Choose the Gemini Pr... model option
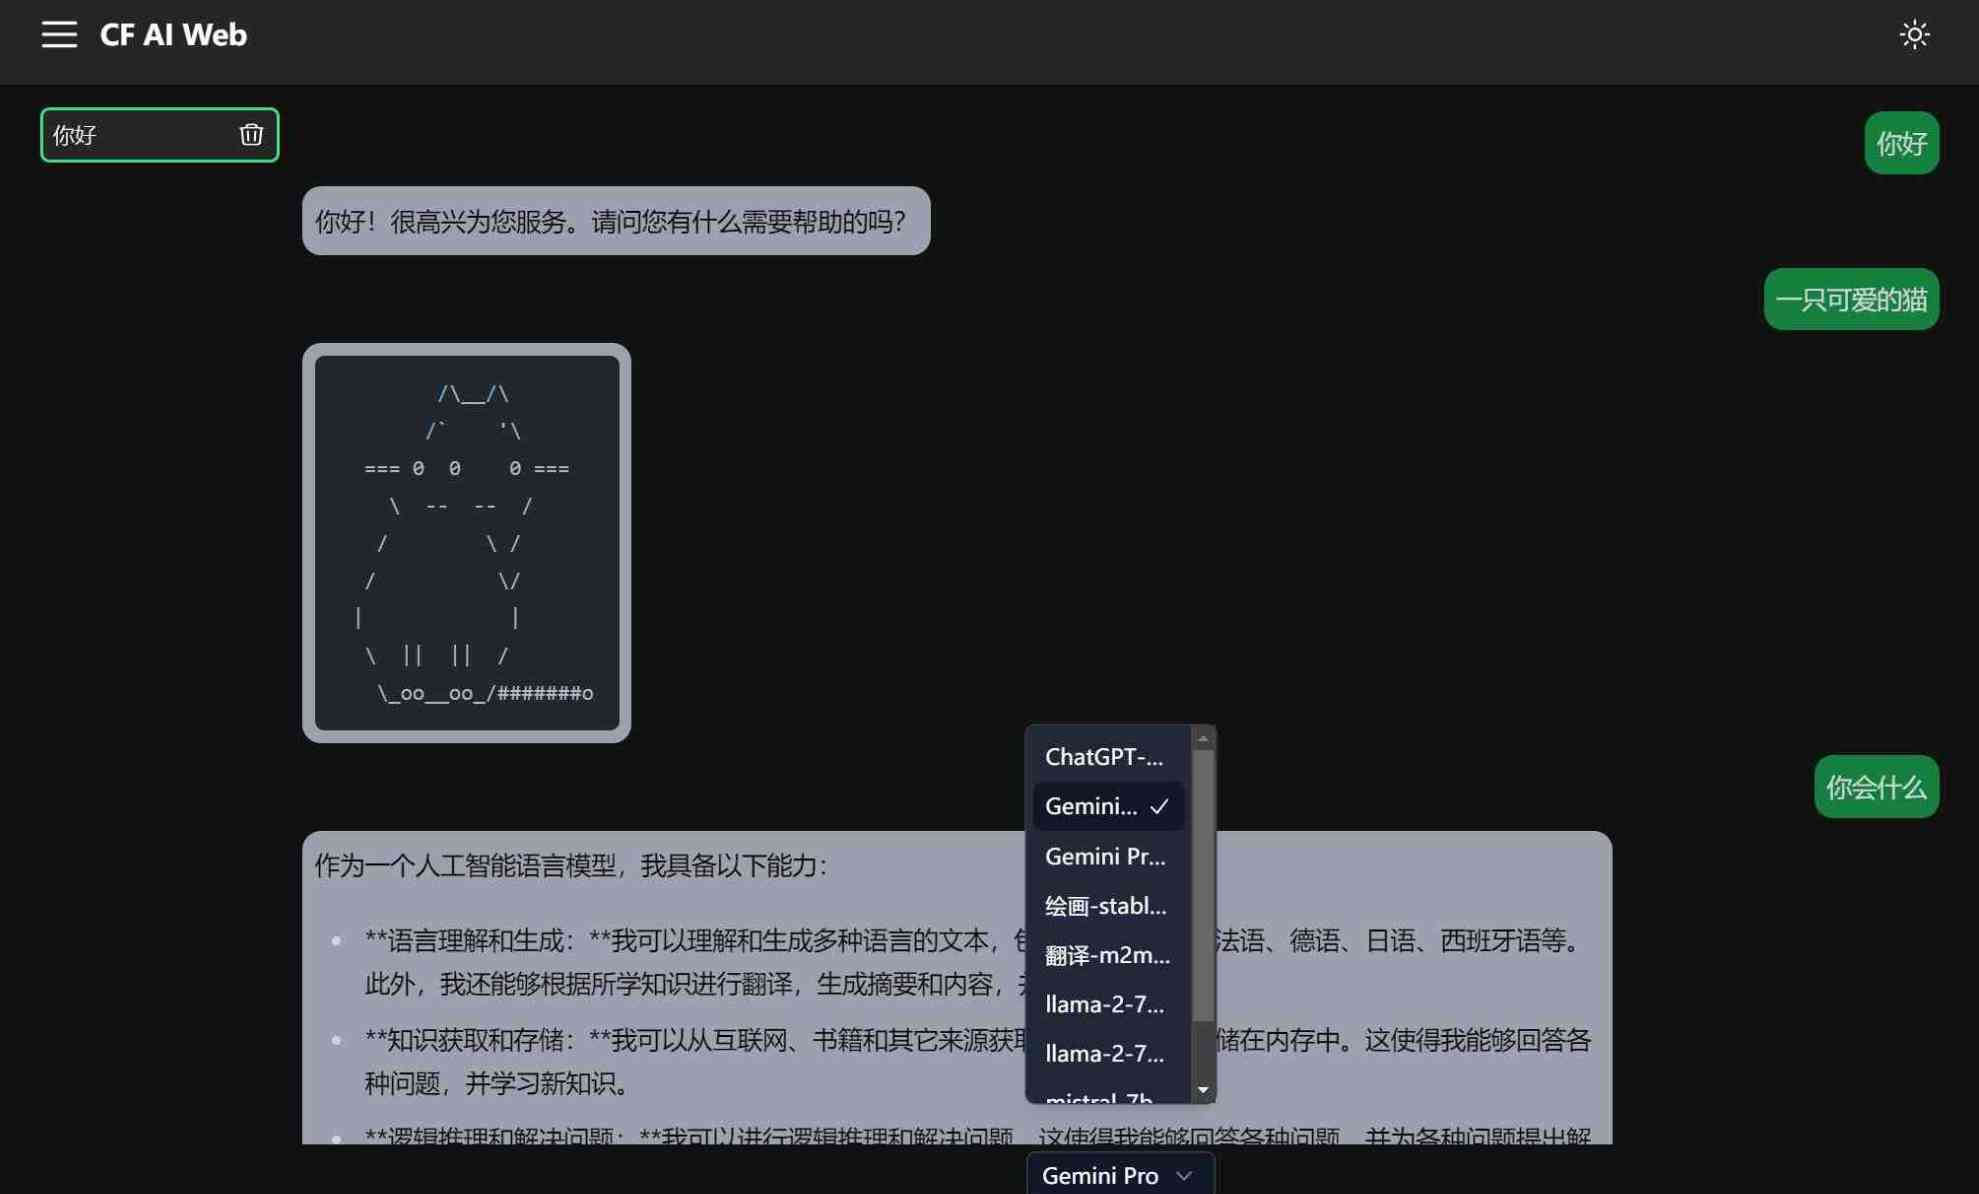 1107,856
